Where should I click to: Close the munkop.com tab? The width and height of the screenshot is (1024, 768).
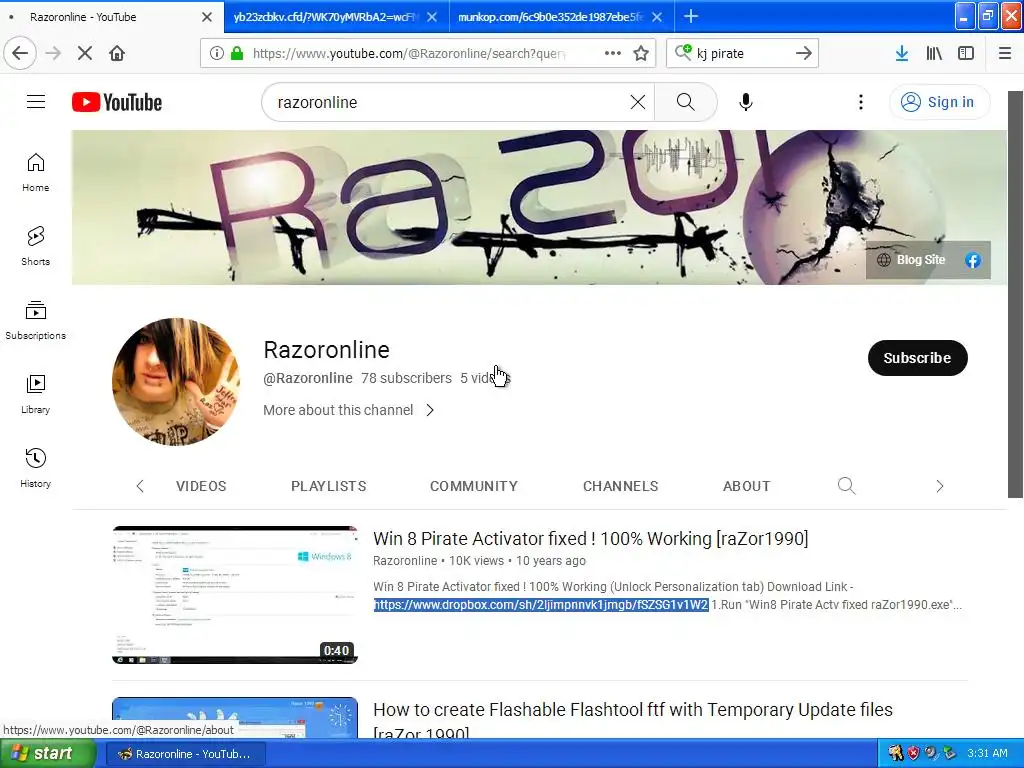(657, 17)
